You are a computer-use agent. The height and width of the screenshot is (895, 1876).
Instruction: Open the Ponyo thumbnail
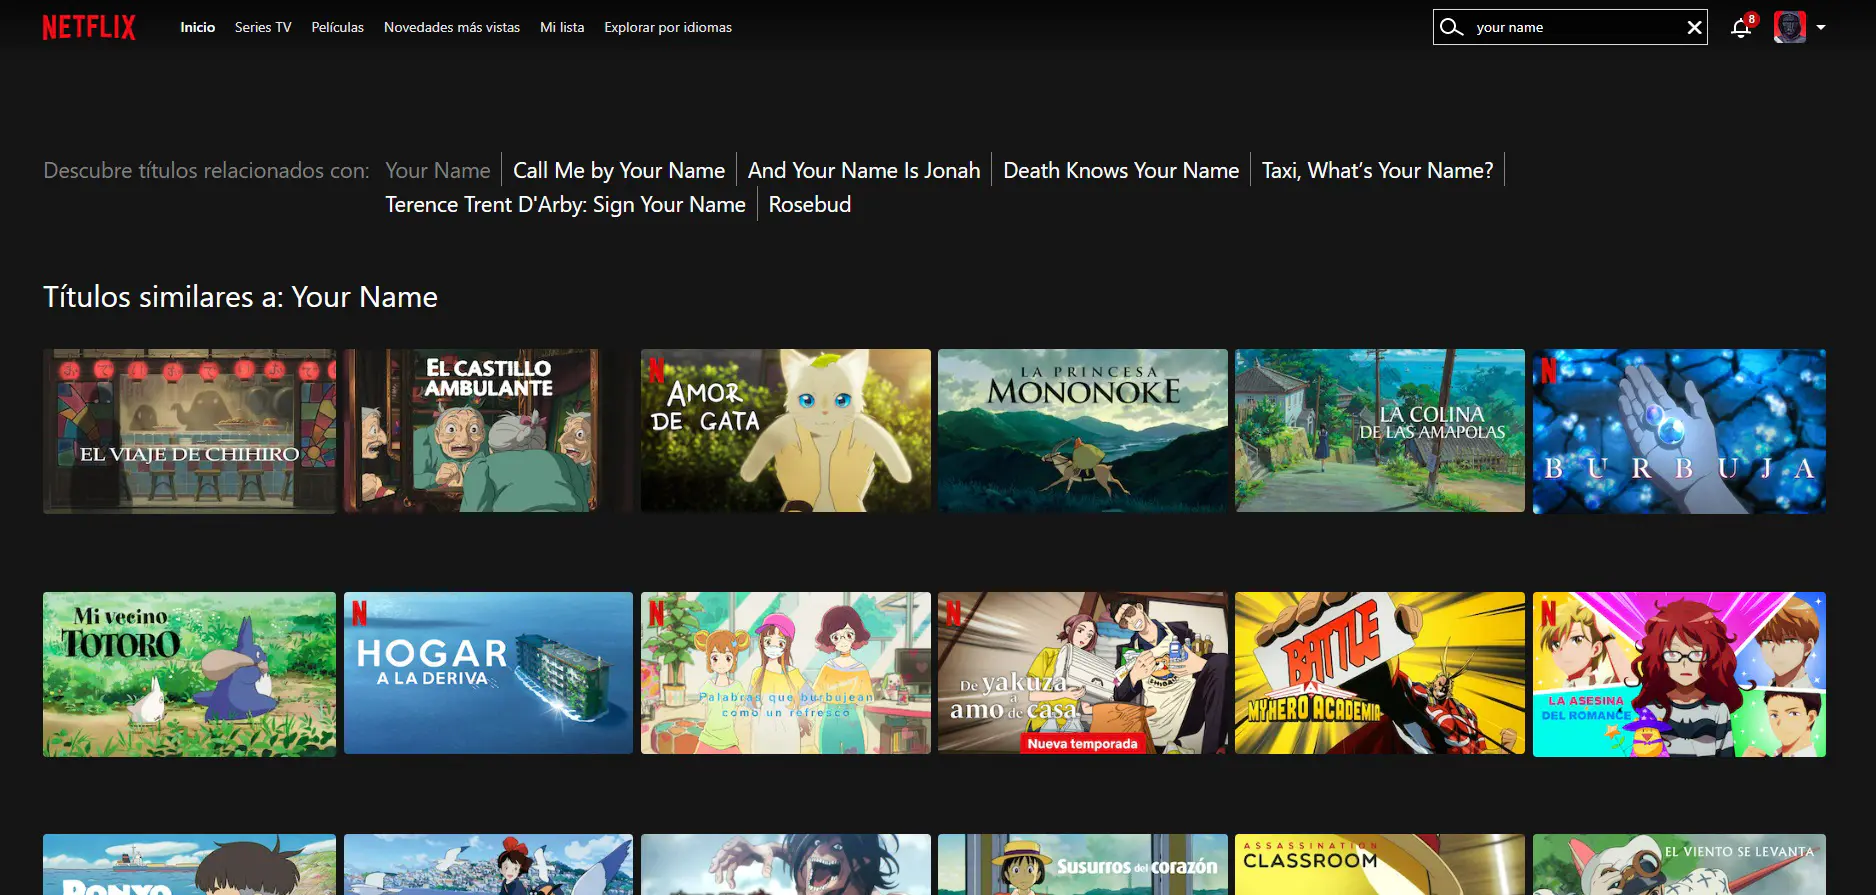(x=190, y=865)
